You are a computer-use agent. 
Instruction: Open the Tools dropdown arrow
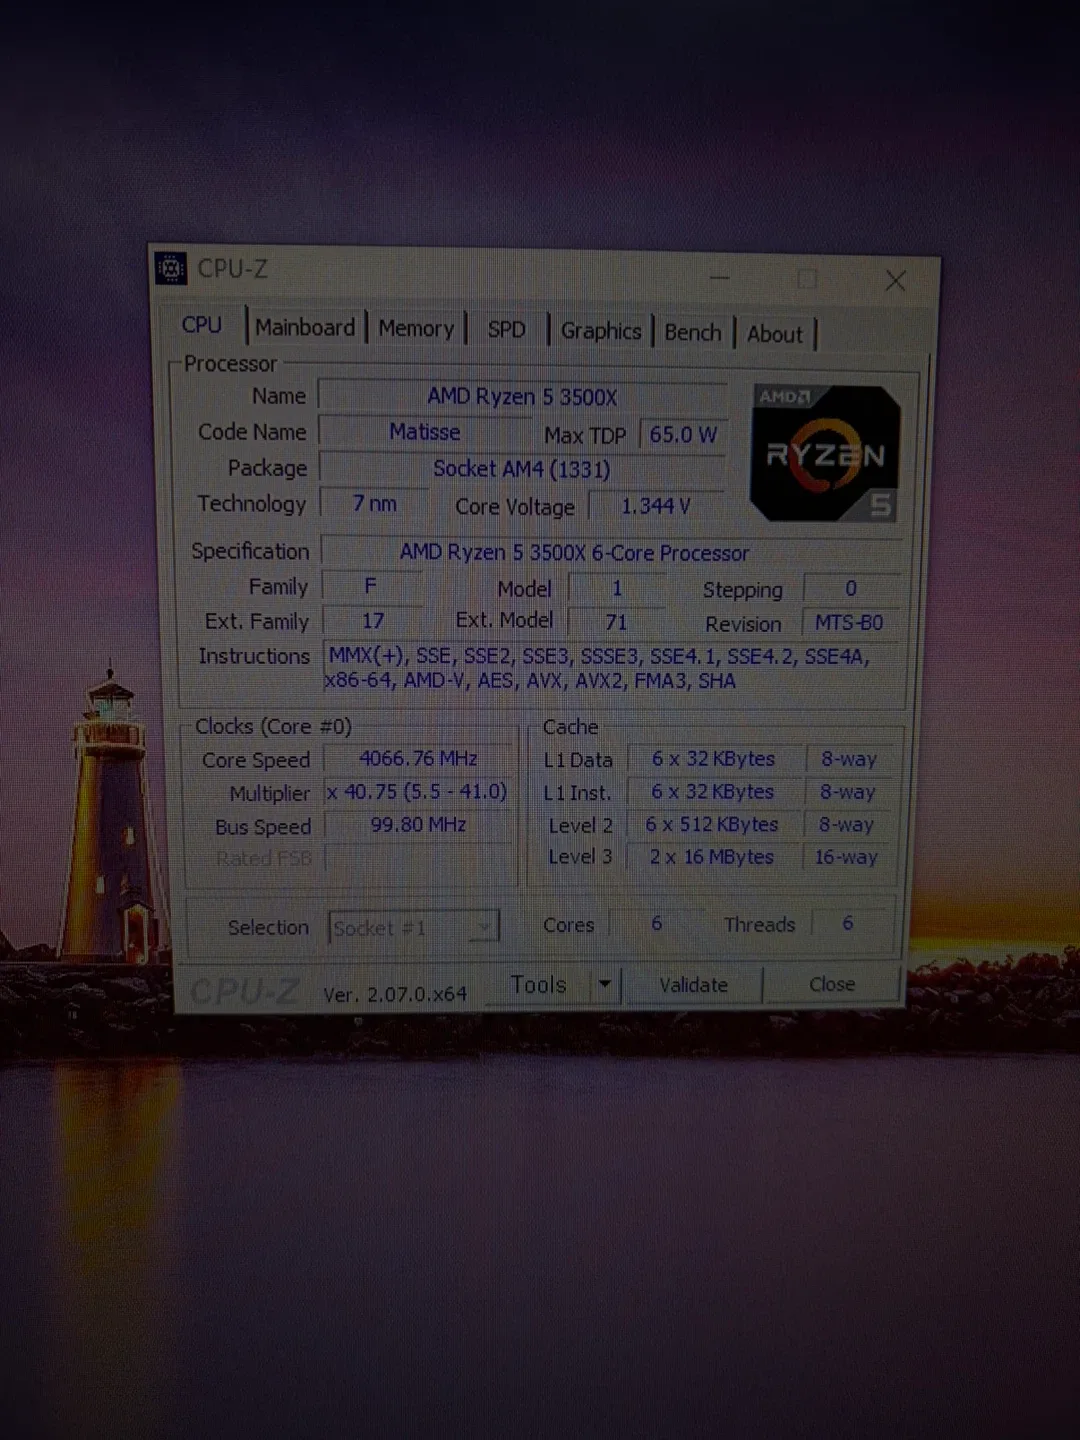pyautogui.click(x=605, y=985)
